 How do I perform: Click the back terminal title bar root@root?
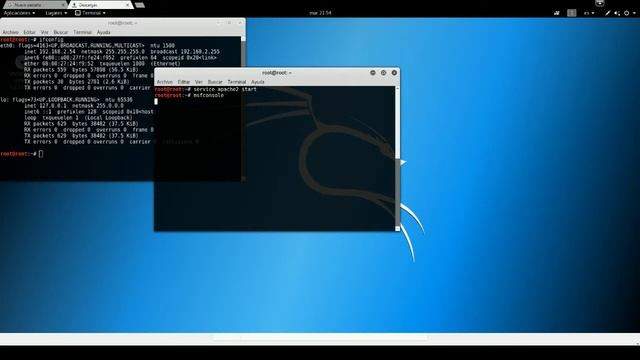point(122,23)
